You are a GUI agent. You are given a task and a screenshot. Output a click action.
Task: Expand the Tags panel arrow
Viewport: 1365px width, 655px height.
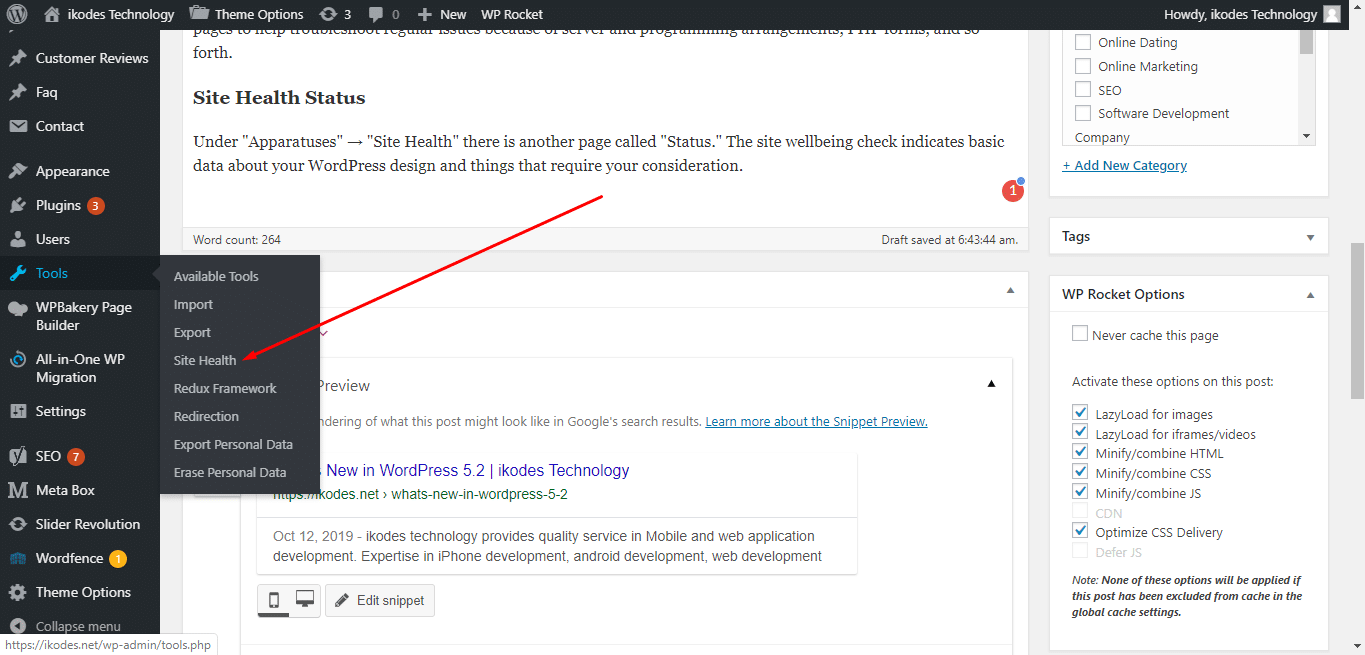pyautogui.click(x=1310, y=237)
